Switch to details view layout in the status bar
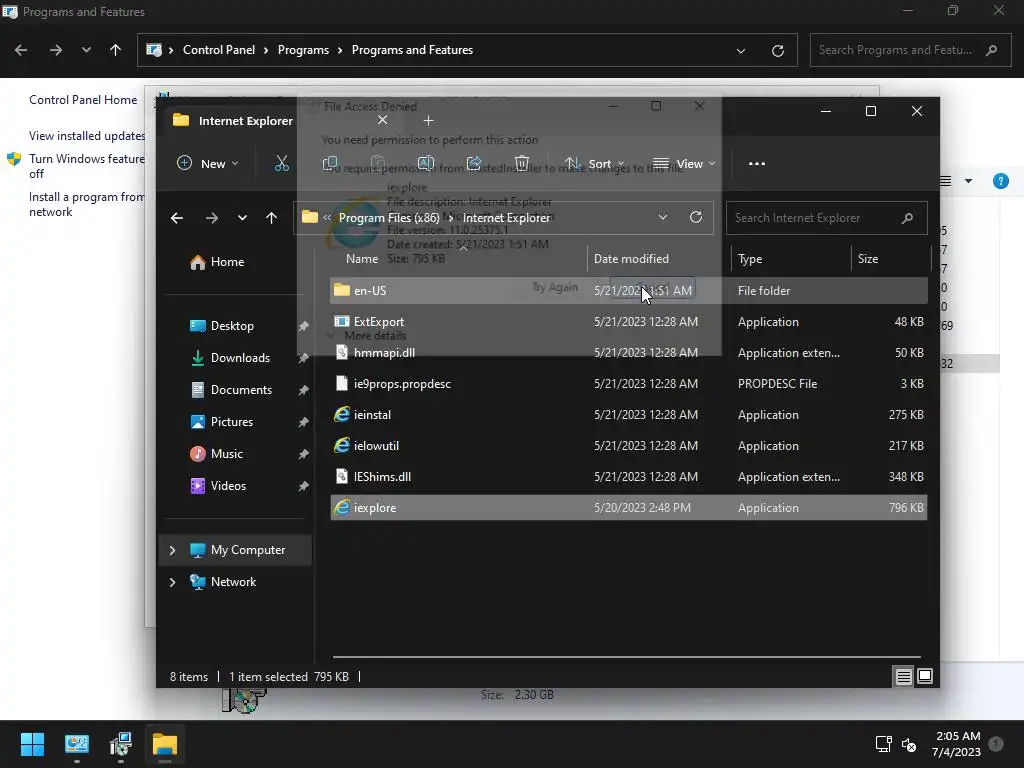Screen dimensions: 1024x768 [904, 677]
